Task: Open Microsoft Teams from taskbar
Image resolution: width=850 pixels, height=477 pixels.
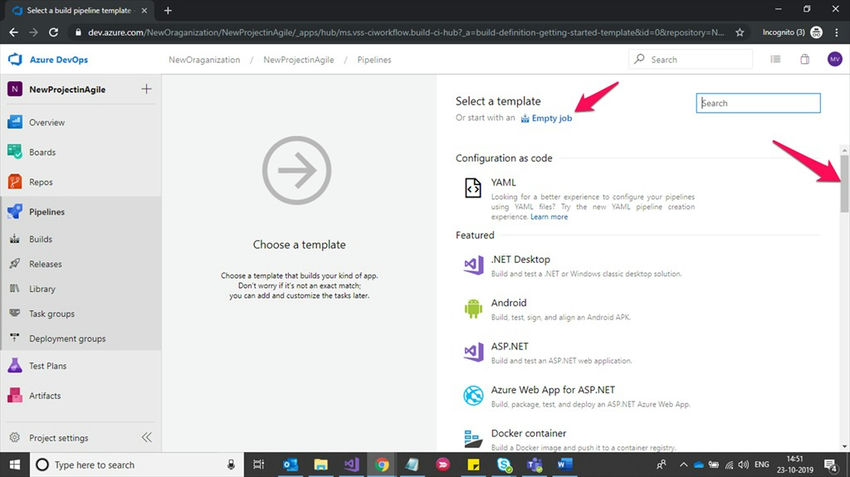Action: tap(535, 465)
